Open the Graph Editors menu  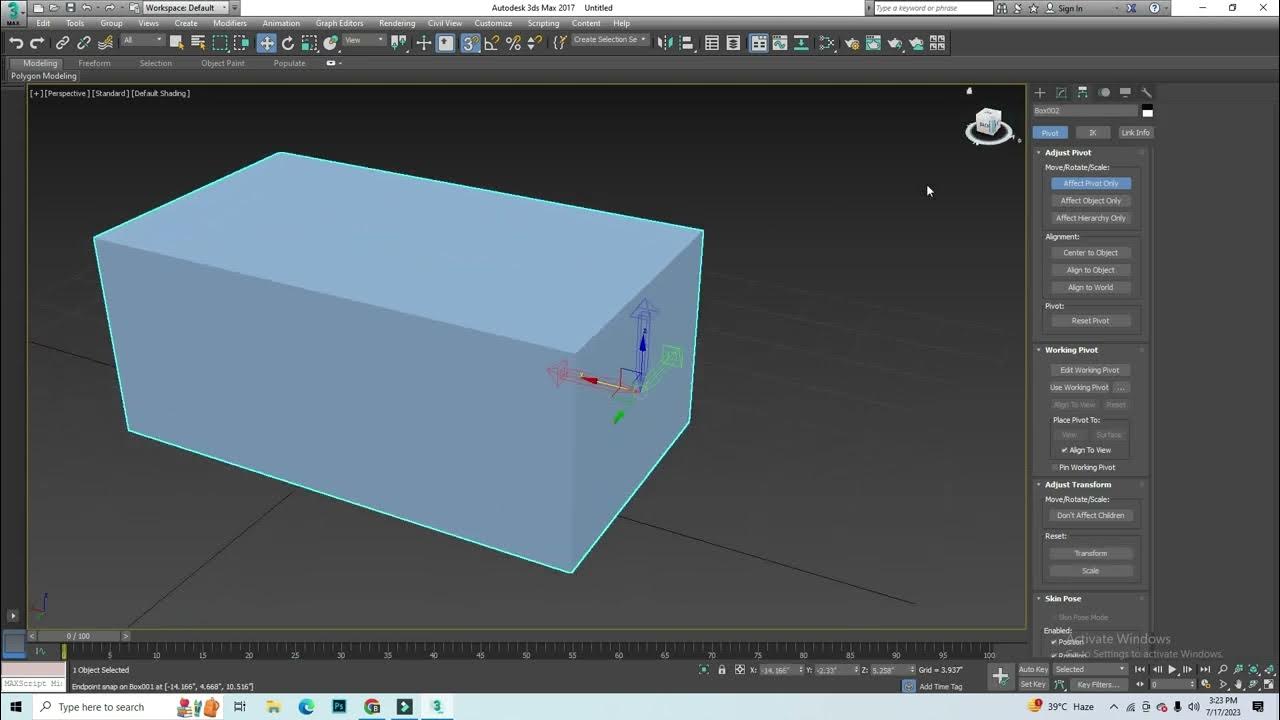339,23
